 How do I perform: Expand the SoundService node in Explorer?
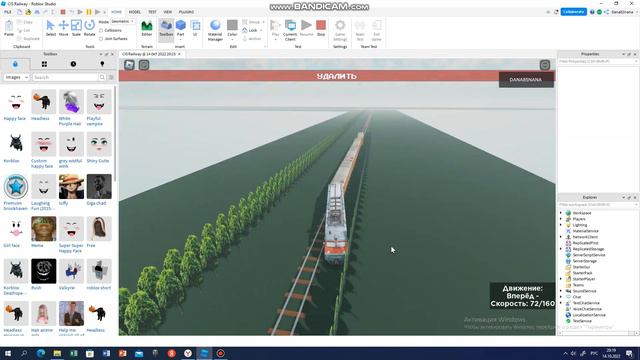(x=561, y=291)
